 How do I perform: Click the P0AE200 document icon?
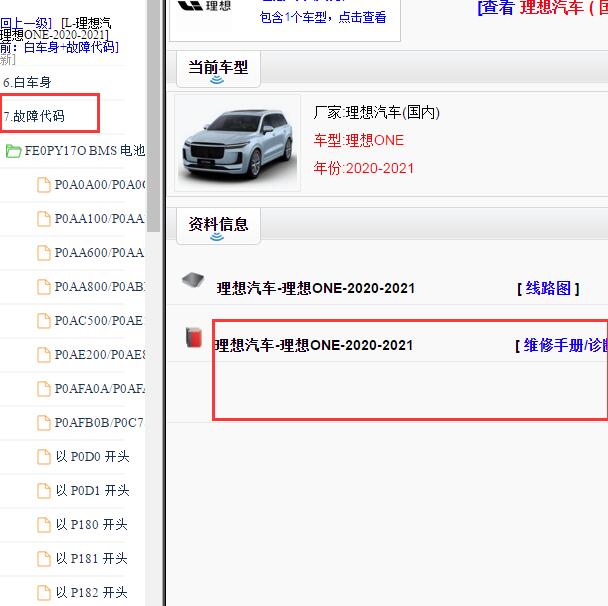(x=43, y=355)
